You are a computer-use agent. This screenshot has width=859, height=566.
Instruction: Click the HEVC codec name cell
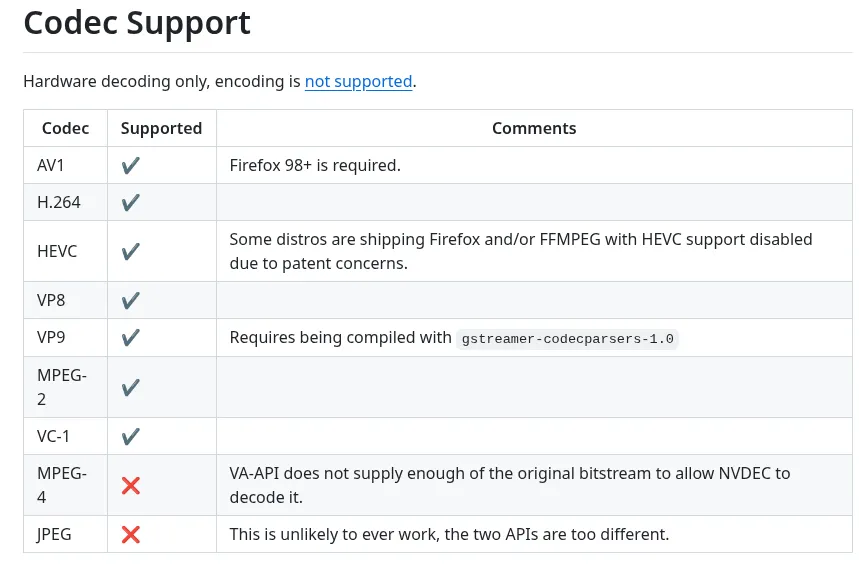57,251
